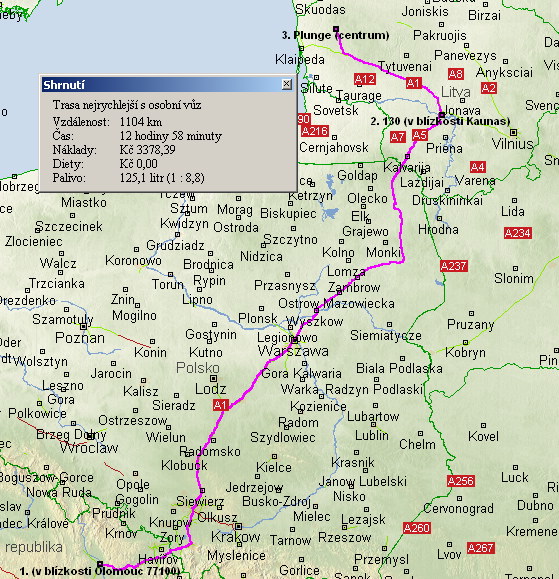Screen dimensions: 559x579
Task: Click the A237 road shield near Hrodna
Action: pyautogui.click(x=454, y=266)
